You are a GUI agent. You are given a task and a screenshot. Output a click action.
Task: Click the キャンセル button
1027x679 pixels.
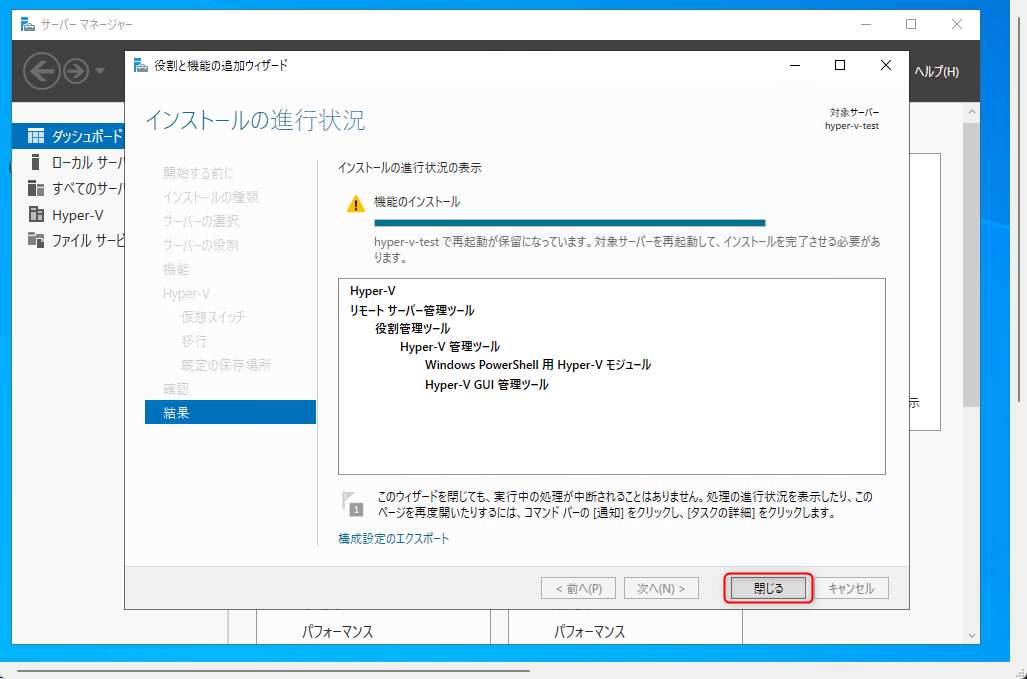click(x=849, y=588)
